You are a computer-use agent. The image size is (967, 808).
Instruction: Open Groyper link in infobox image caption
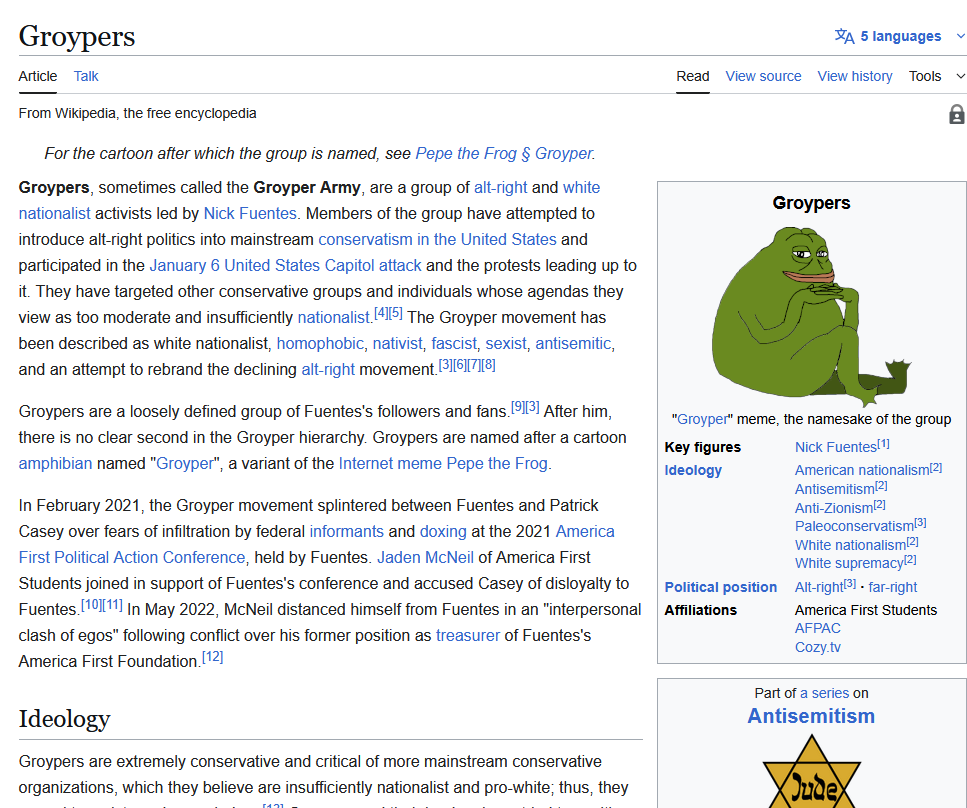(x=702, y=419)
